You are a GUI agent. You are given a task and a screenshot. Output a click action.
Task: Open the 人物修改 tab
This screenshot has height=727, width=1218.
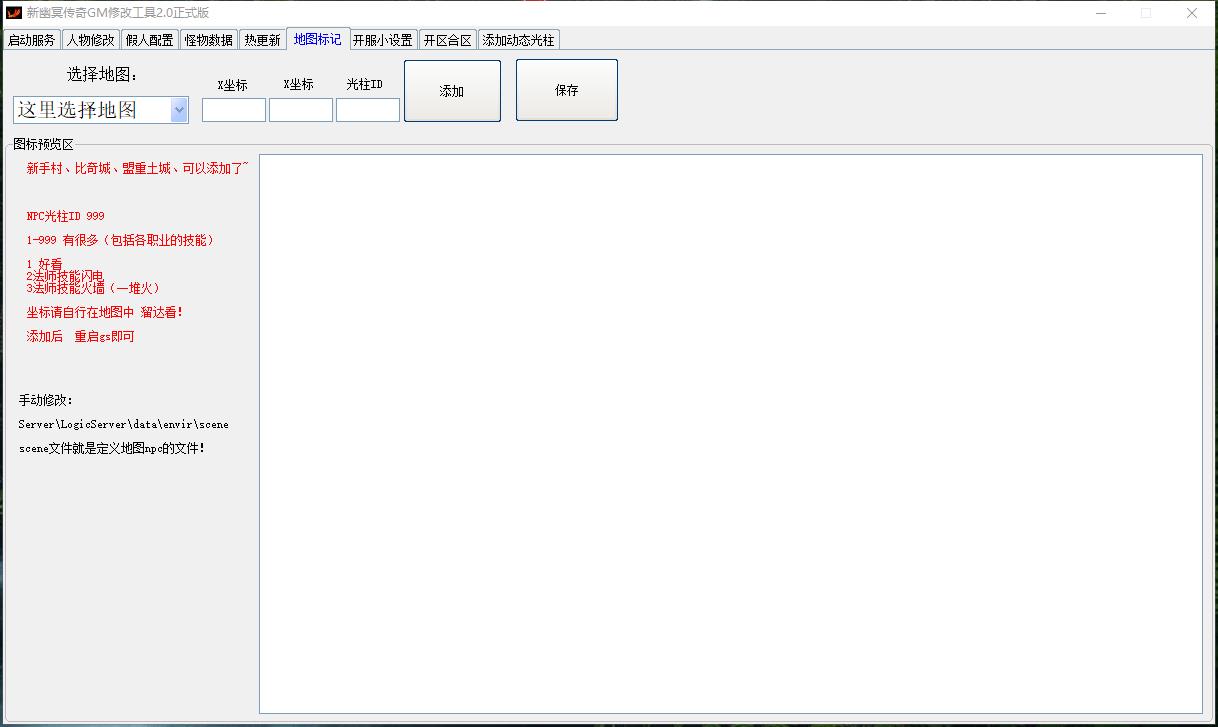click(x=91, y=40)
